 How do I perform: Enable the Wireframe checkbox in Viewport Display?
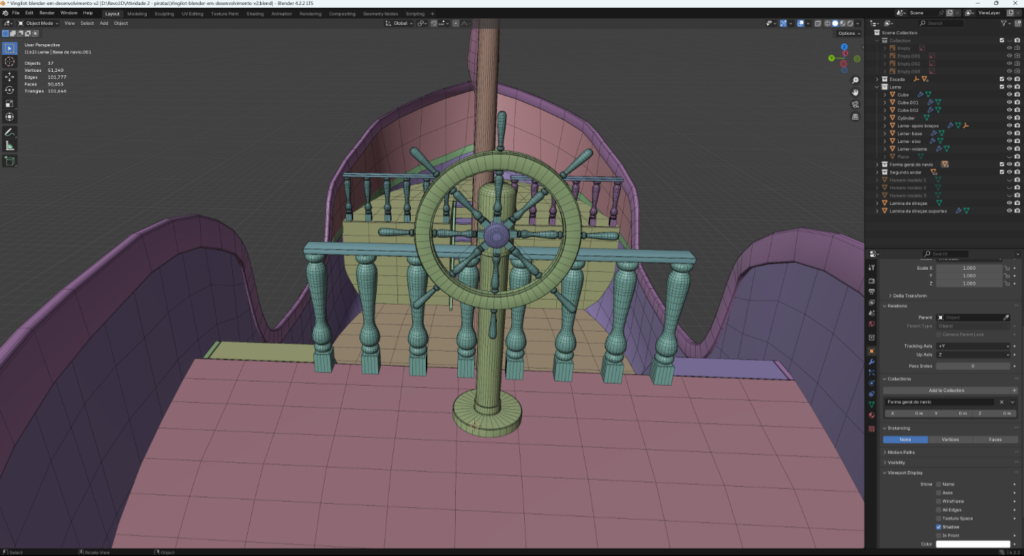click(x=938, y=501)
